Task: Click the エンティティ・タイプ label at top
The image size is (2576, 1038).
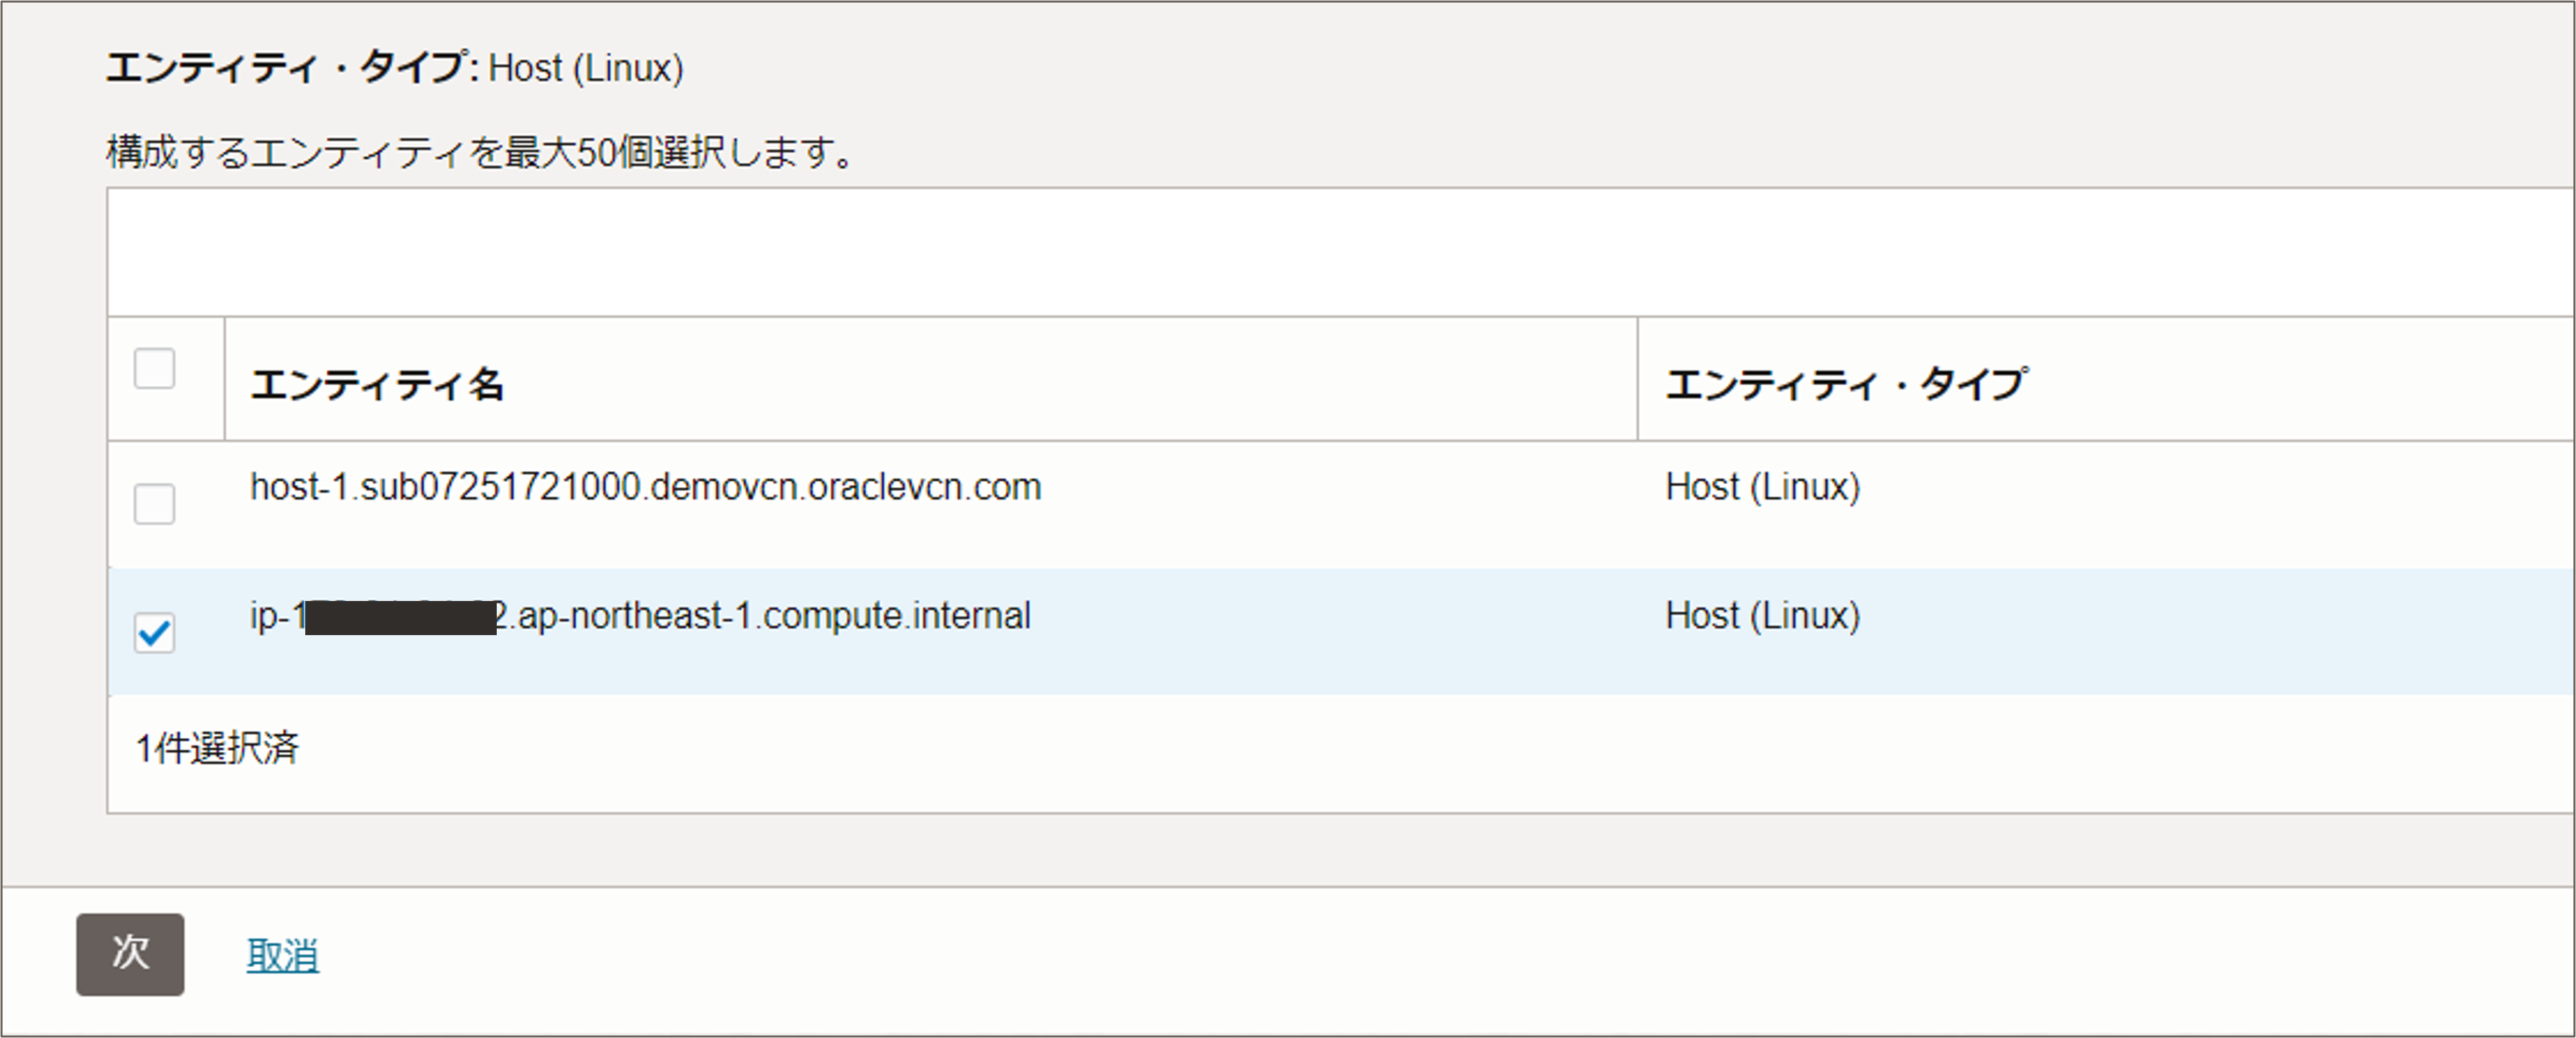Action: [285, 68]
